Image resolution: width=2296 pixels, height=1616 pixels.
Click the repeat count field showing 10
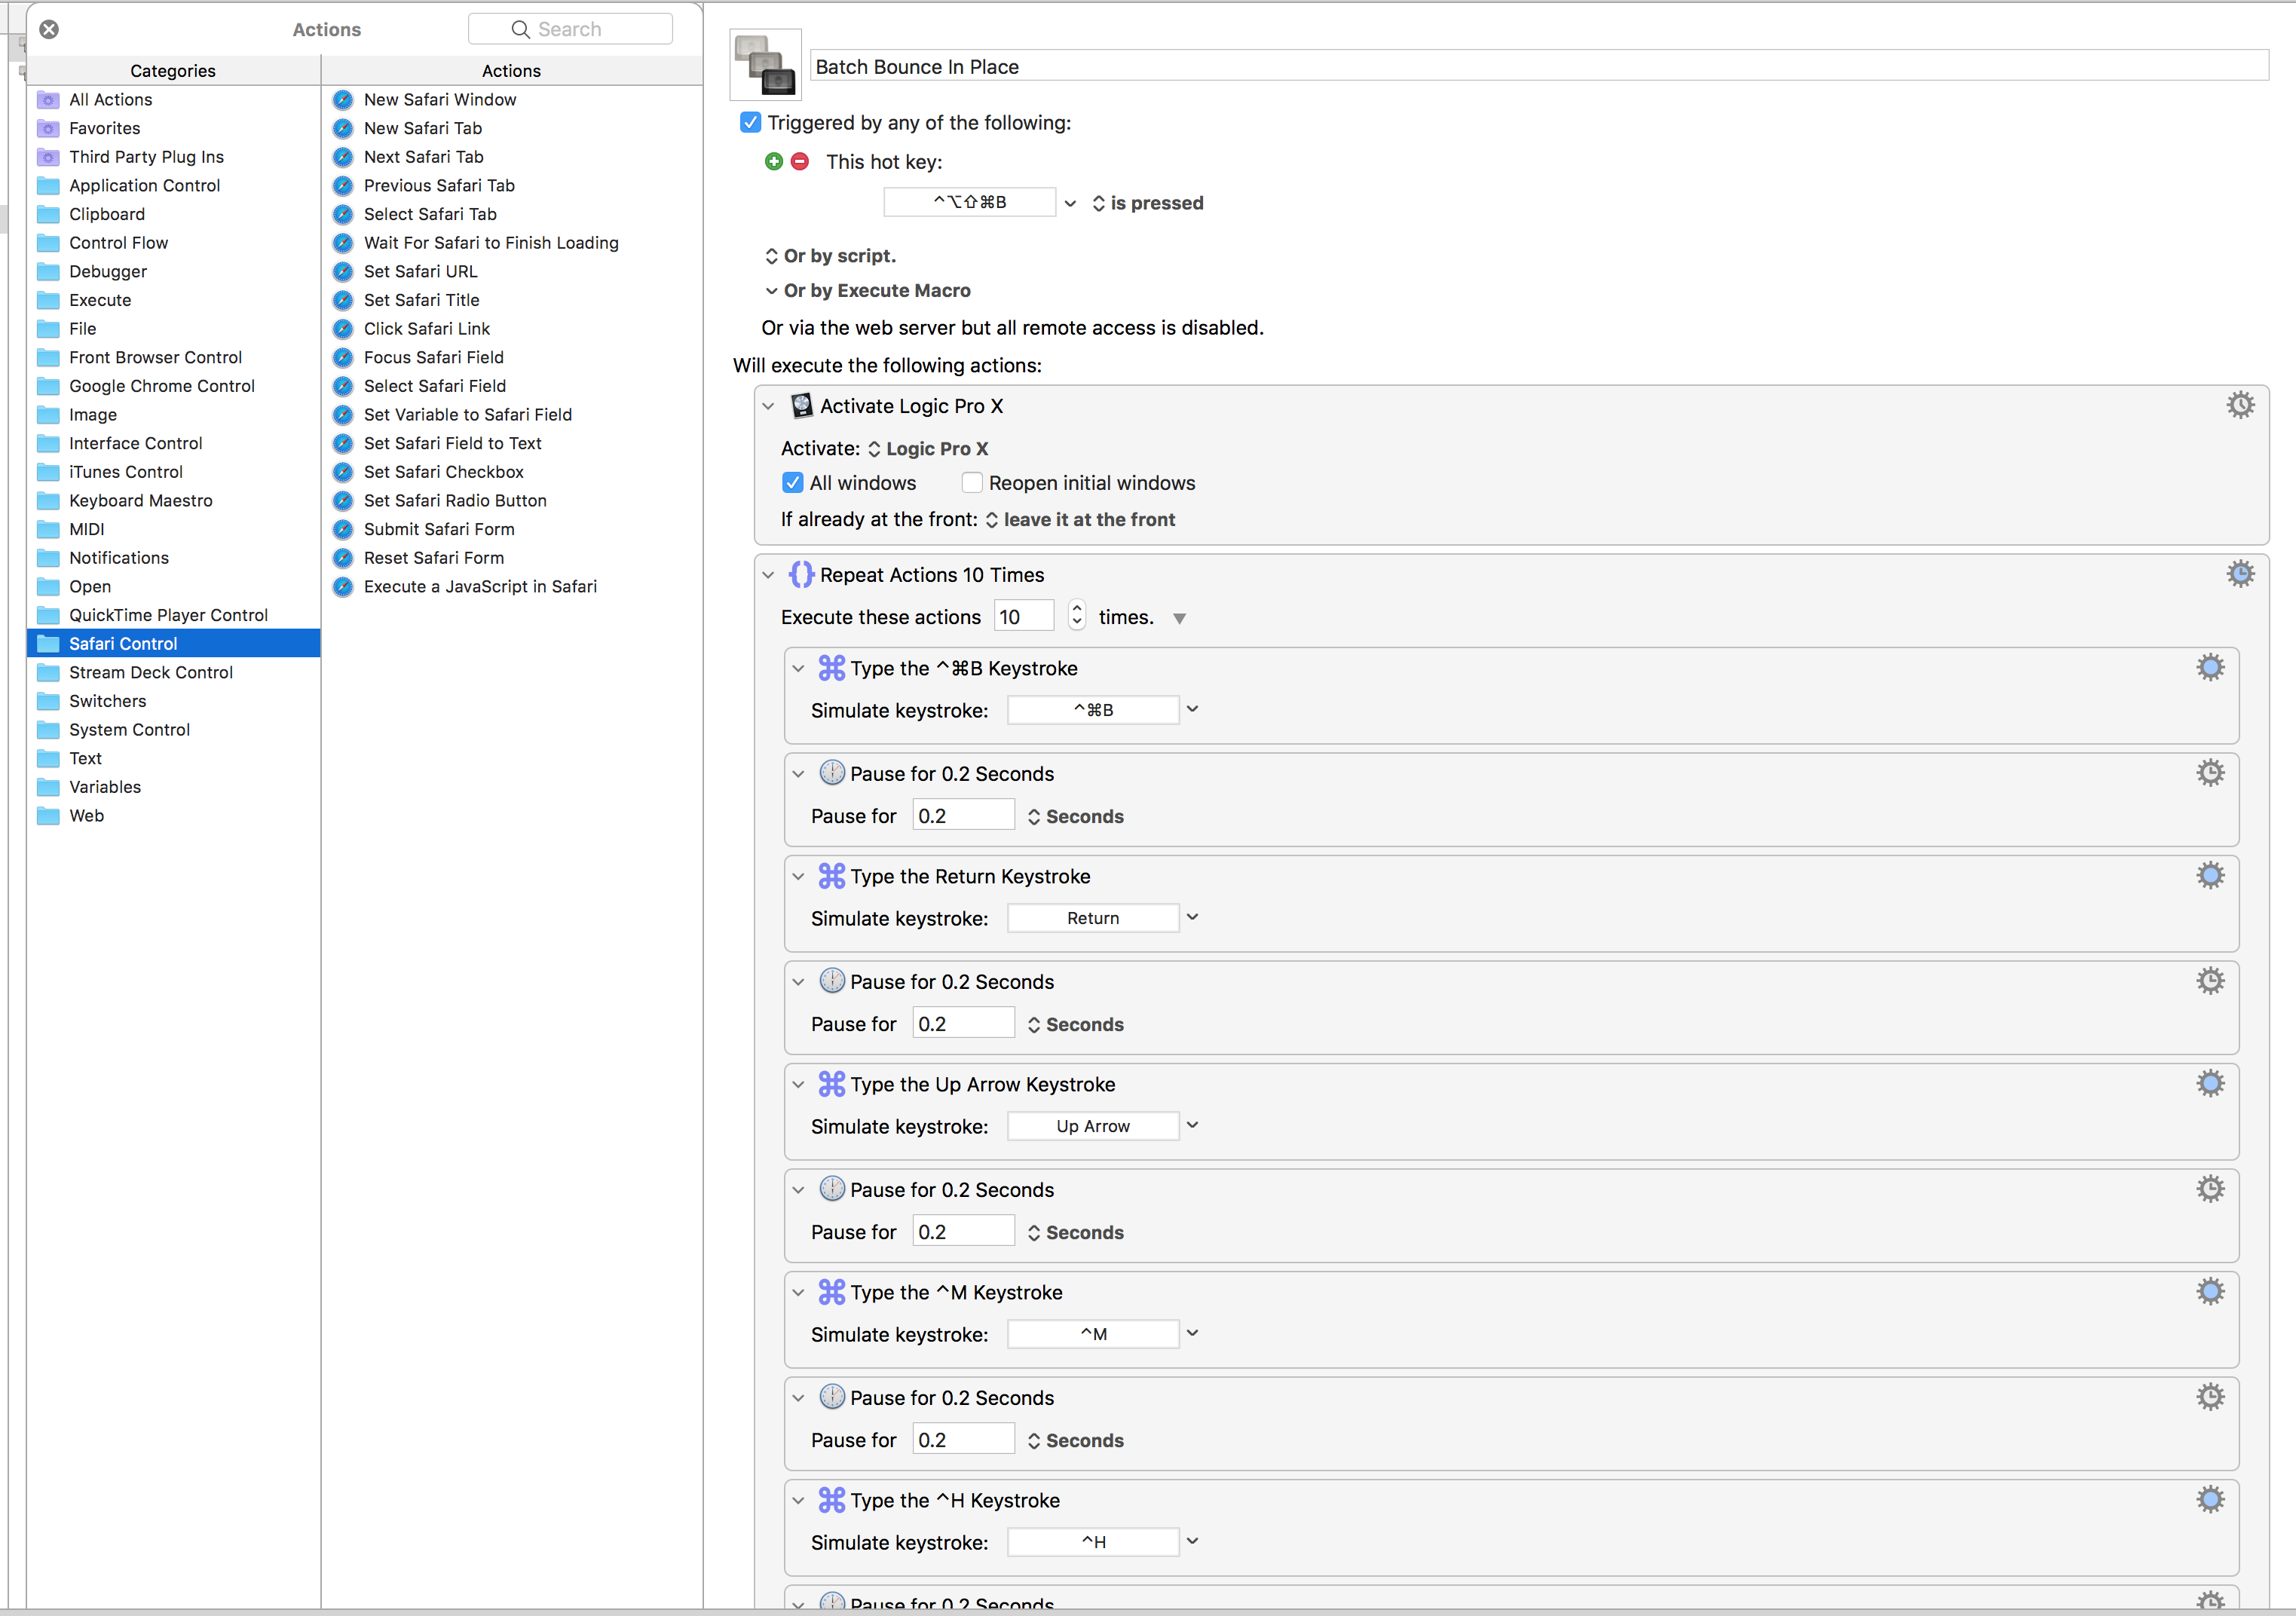(1024, 616)
